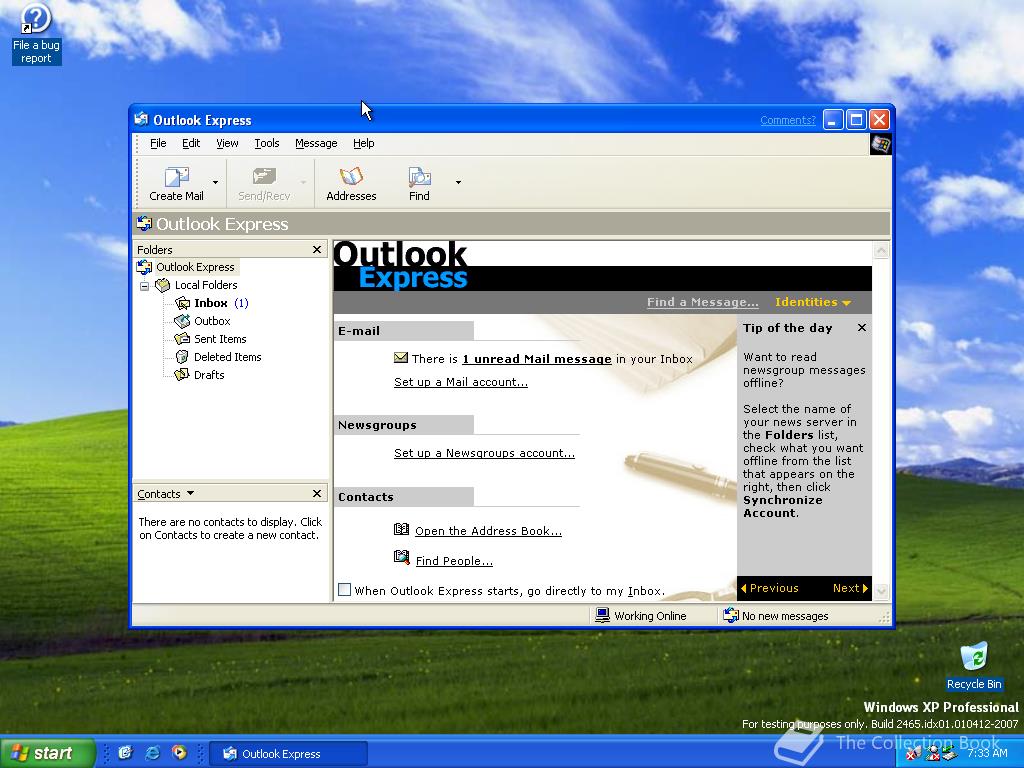Open the Create Mail stationery dropdown arrow
The image size is (1024, 768).
coord(216,183)
